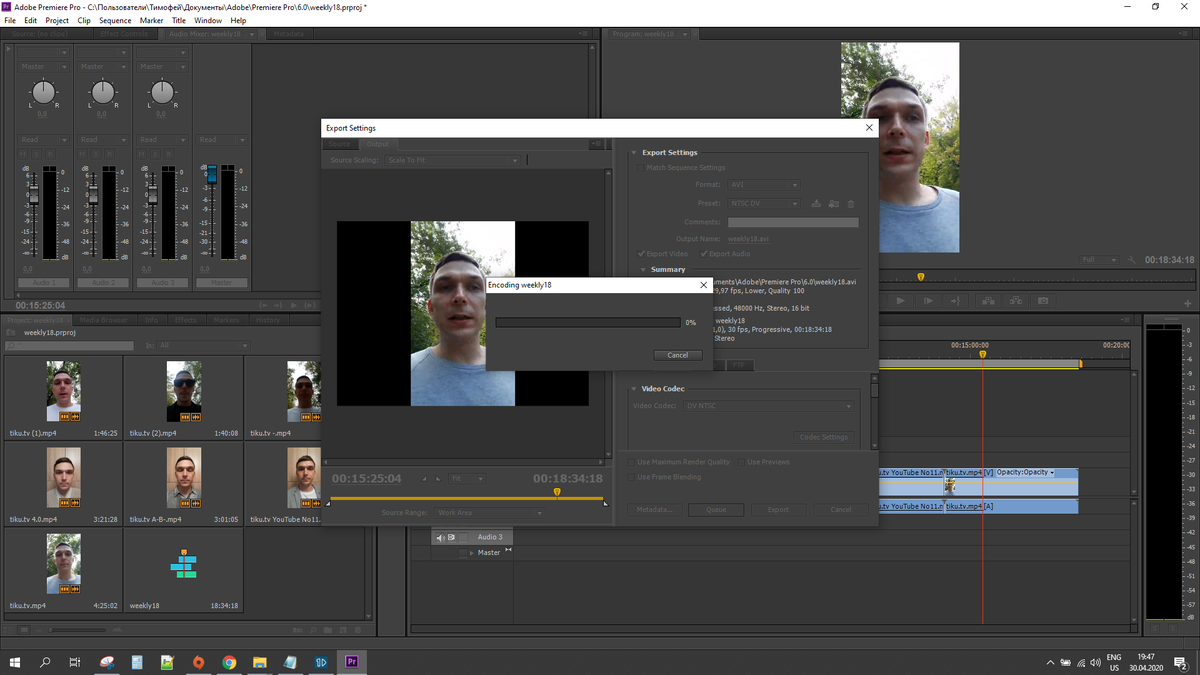
Task: Open the Edit menu
Action: point(31,20)
